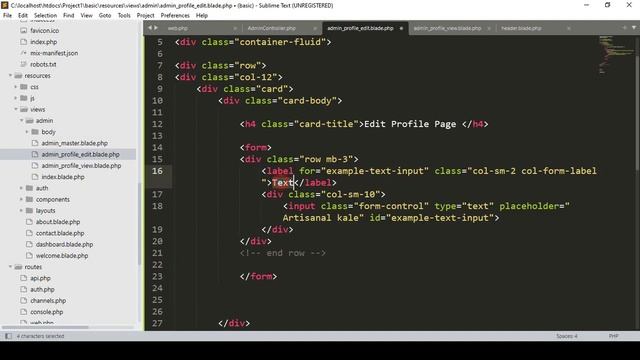This screenshot has height=360, width=640.
Task: Close the admin_profile_view.blade.php tab
Action: pos(489,28)
